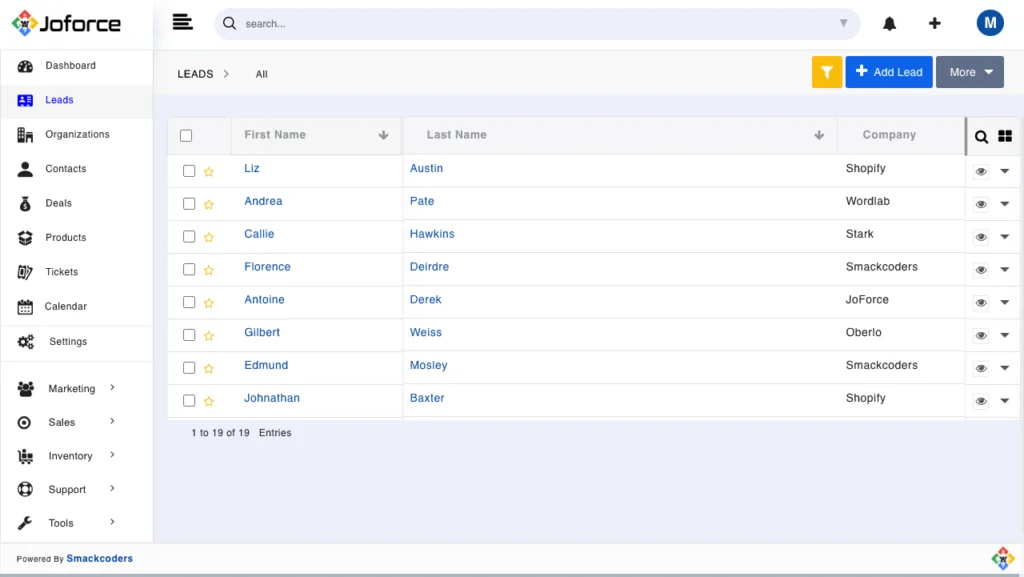
Task: Open the All leads breadcrumb filter
Action: click(261, 73)
